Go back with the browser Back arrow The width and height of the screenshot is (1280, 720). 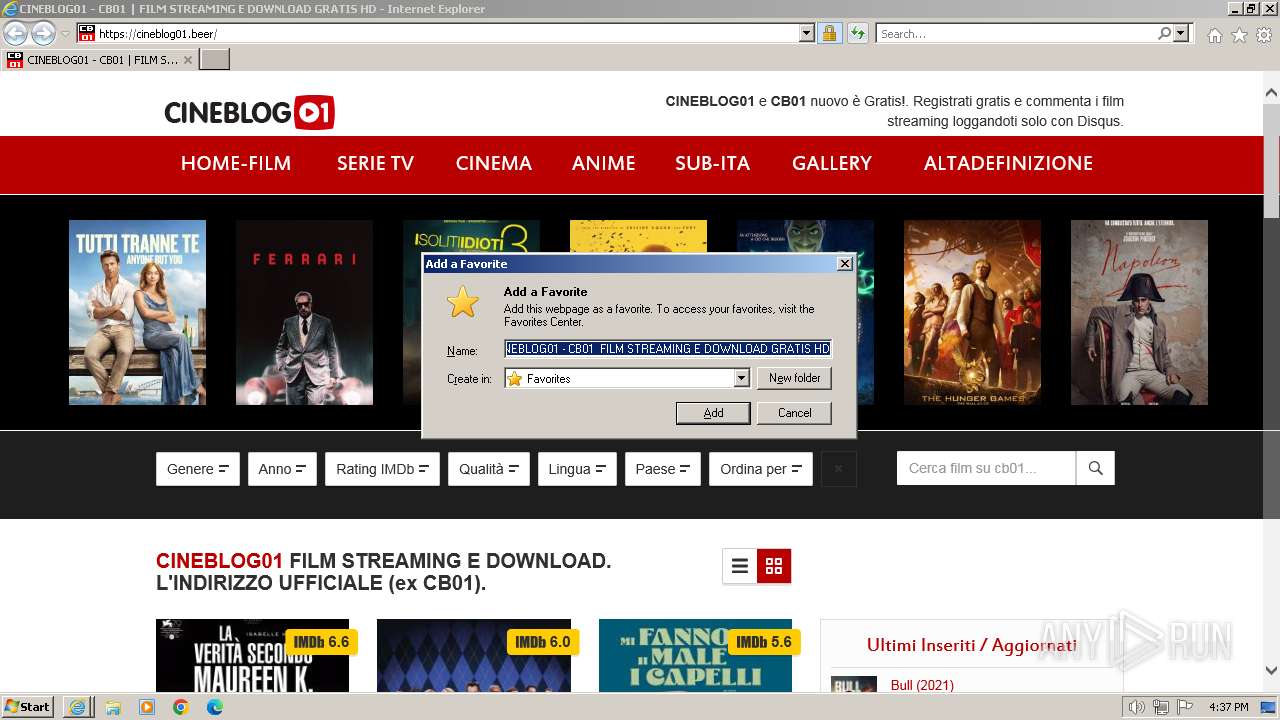[x=15, y=34]
